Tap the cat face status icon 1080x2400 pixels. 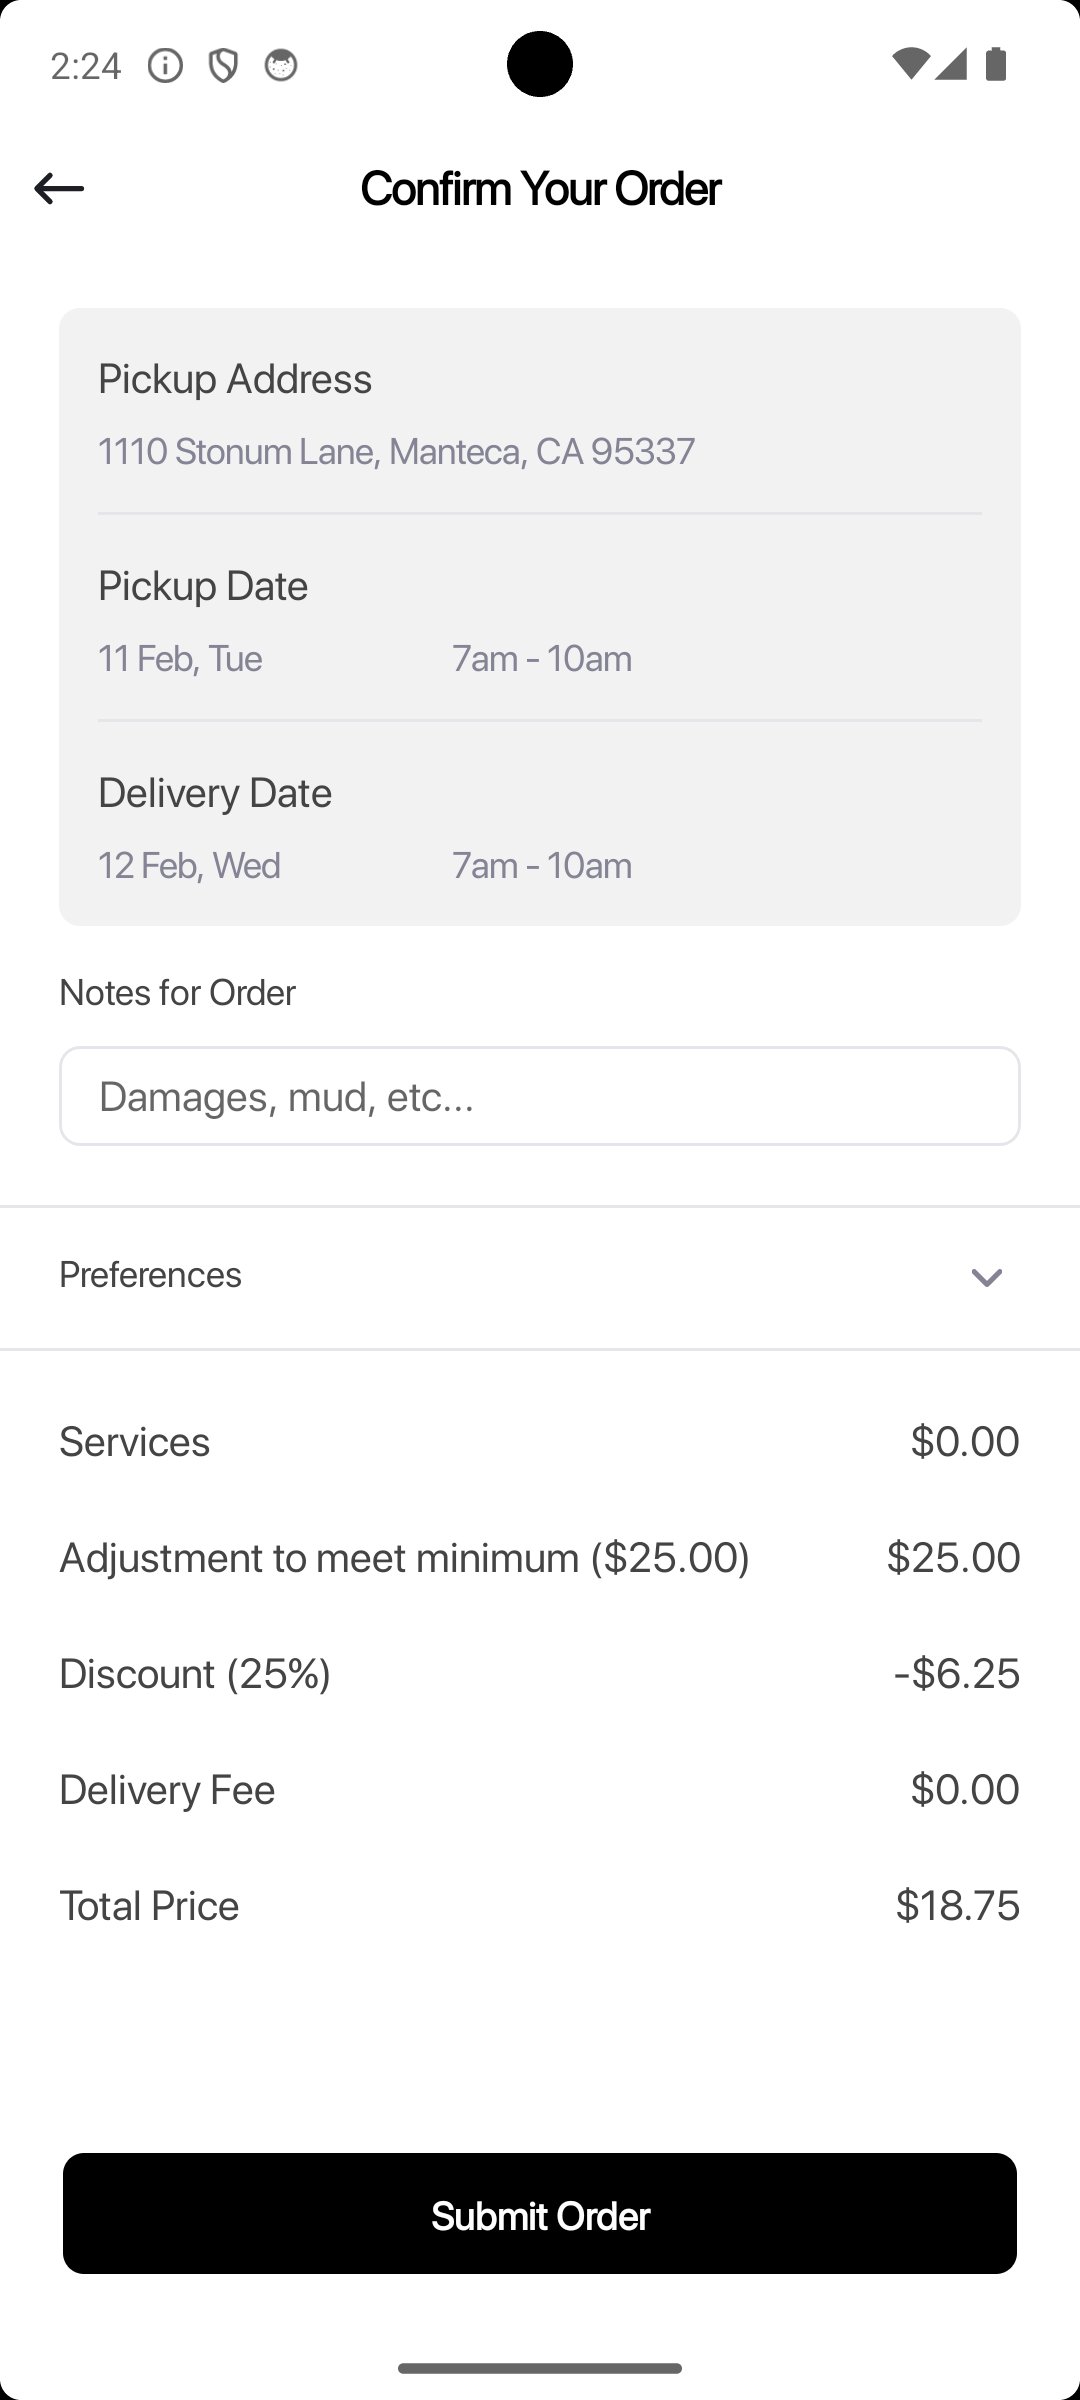click(x=281, y=66)
